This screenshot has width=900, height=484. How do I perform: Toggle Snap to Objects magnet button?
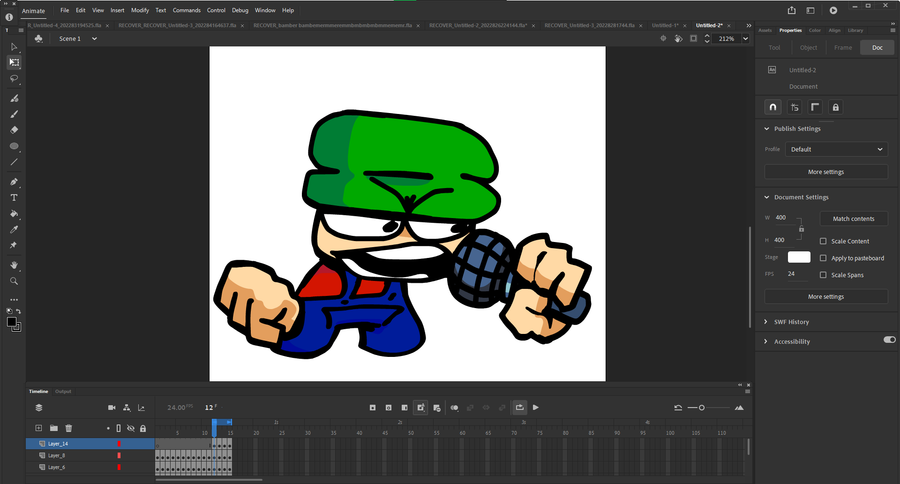click(773, 107)
